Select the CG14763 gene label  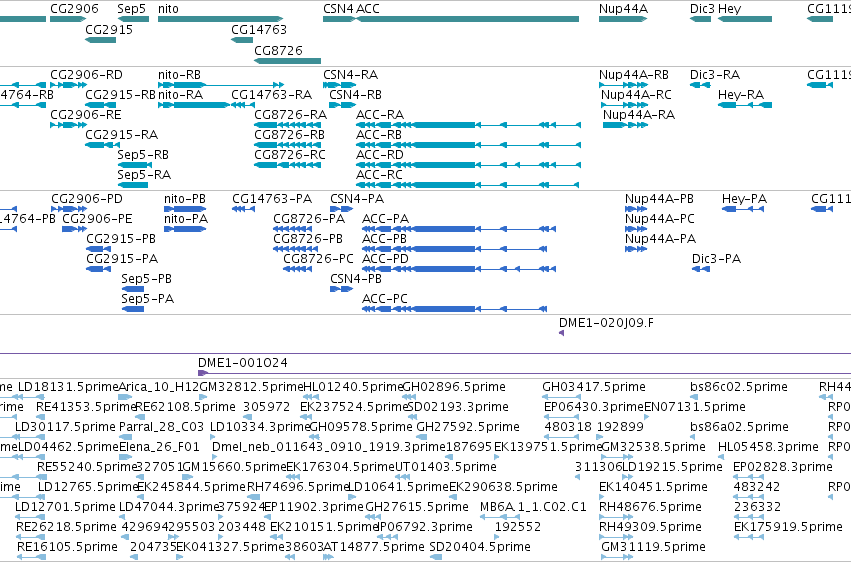pos(259,29)
